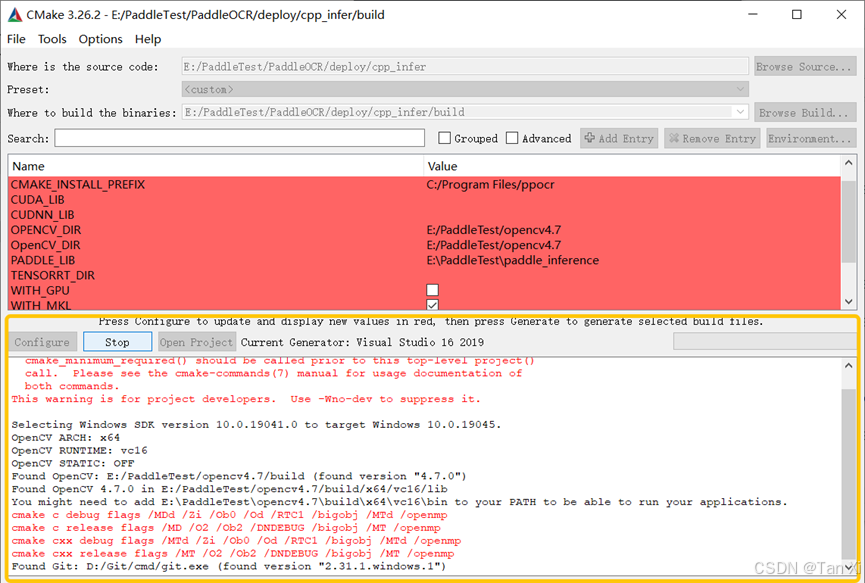Viewport: 865px width, 583px height.
Task: Select the CUDA_LIB entry
Action: tap(424, 200)
